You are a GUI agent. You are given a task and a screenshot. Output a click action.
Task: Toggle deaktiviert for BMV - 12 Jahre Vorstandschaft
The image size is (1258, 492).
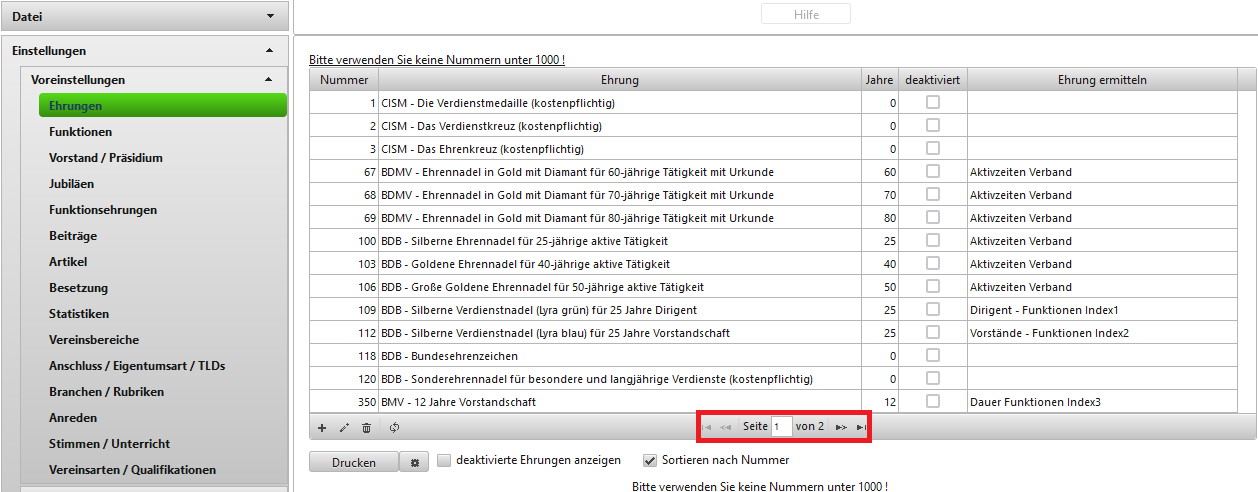click(x=932, y=401)
